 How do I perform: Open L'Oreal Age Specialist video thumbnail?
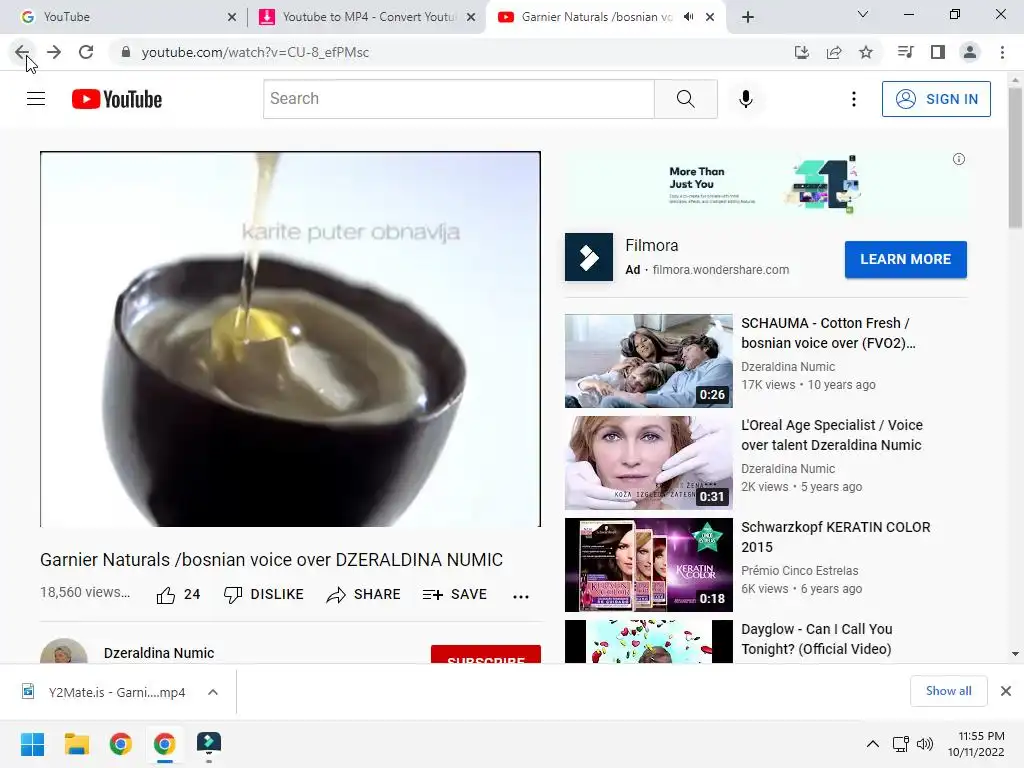tap(648, 463)
